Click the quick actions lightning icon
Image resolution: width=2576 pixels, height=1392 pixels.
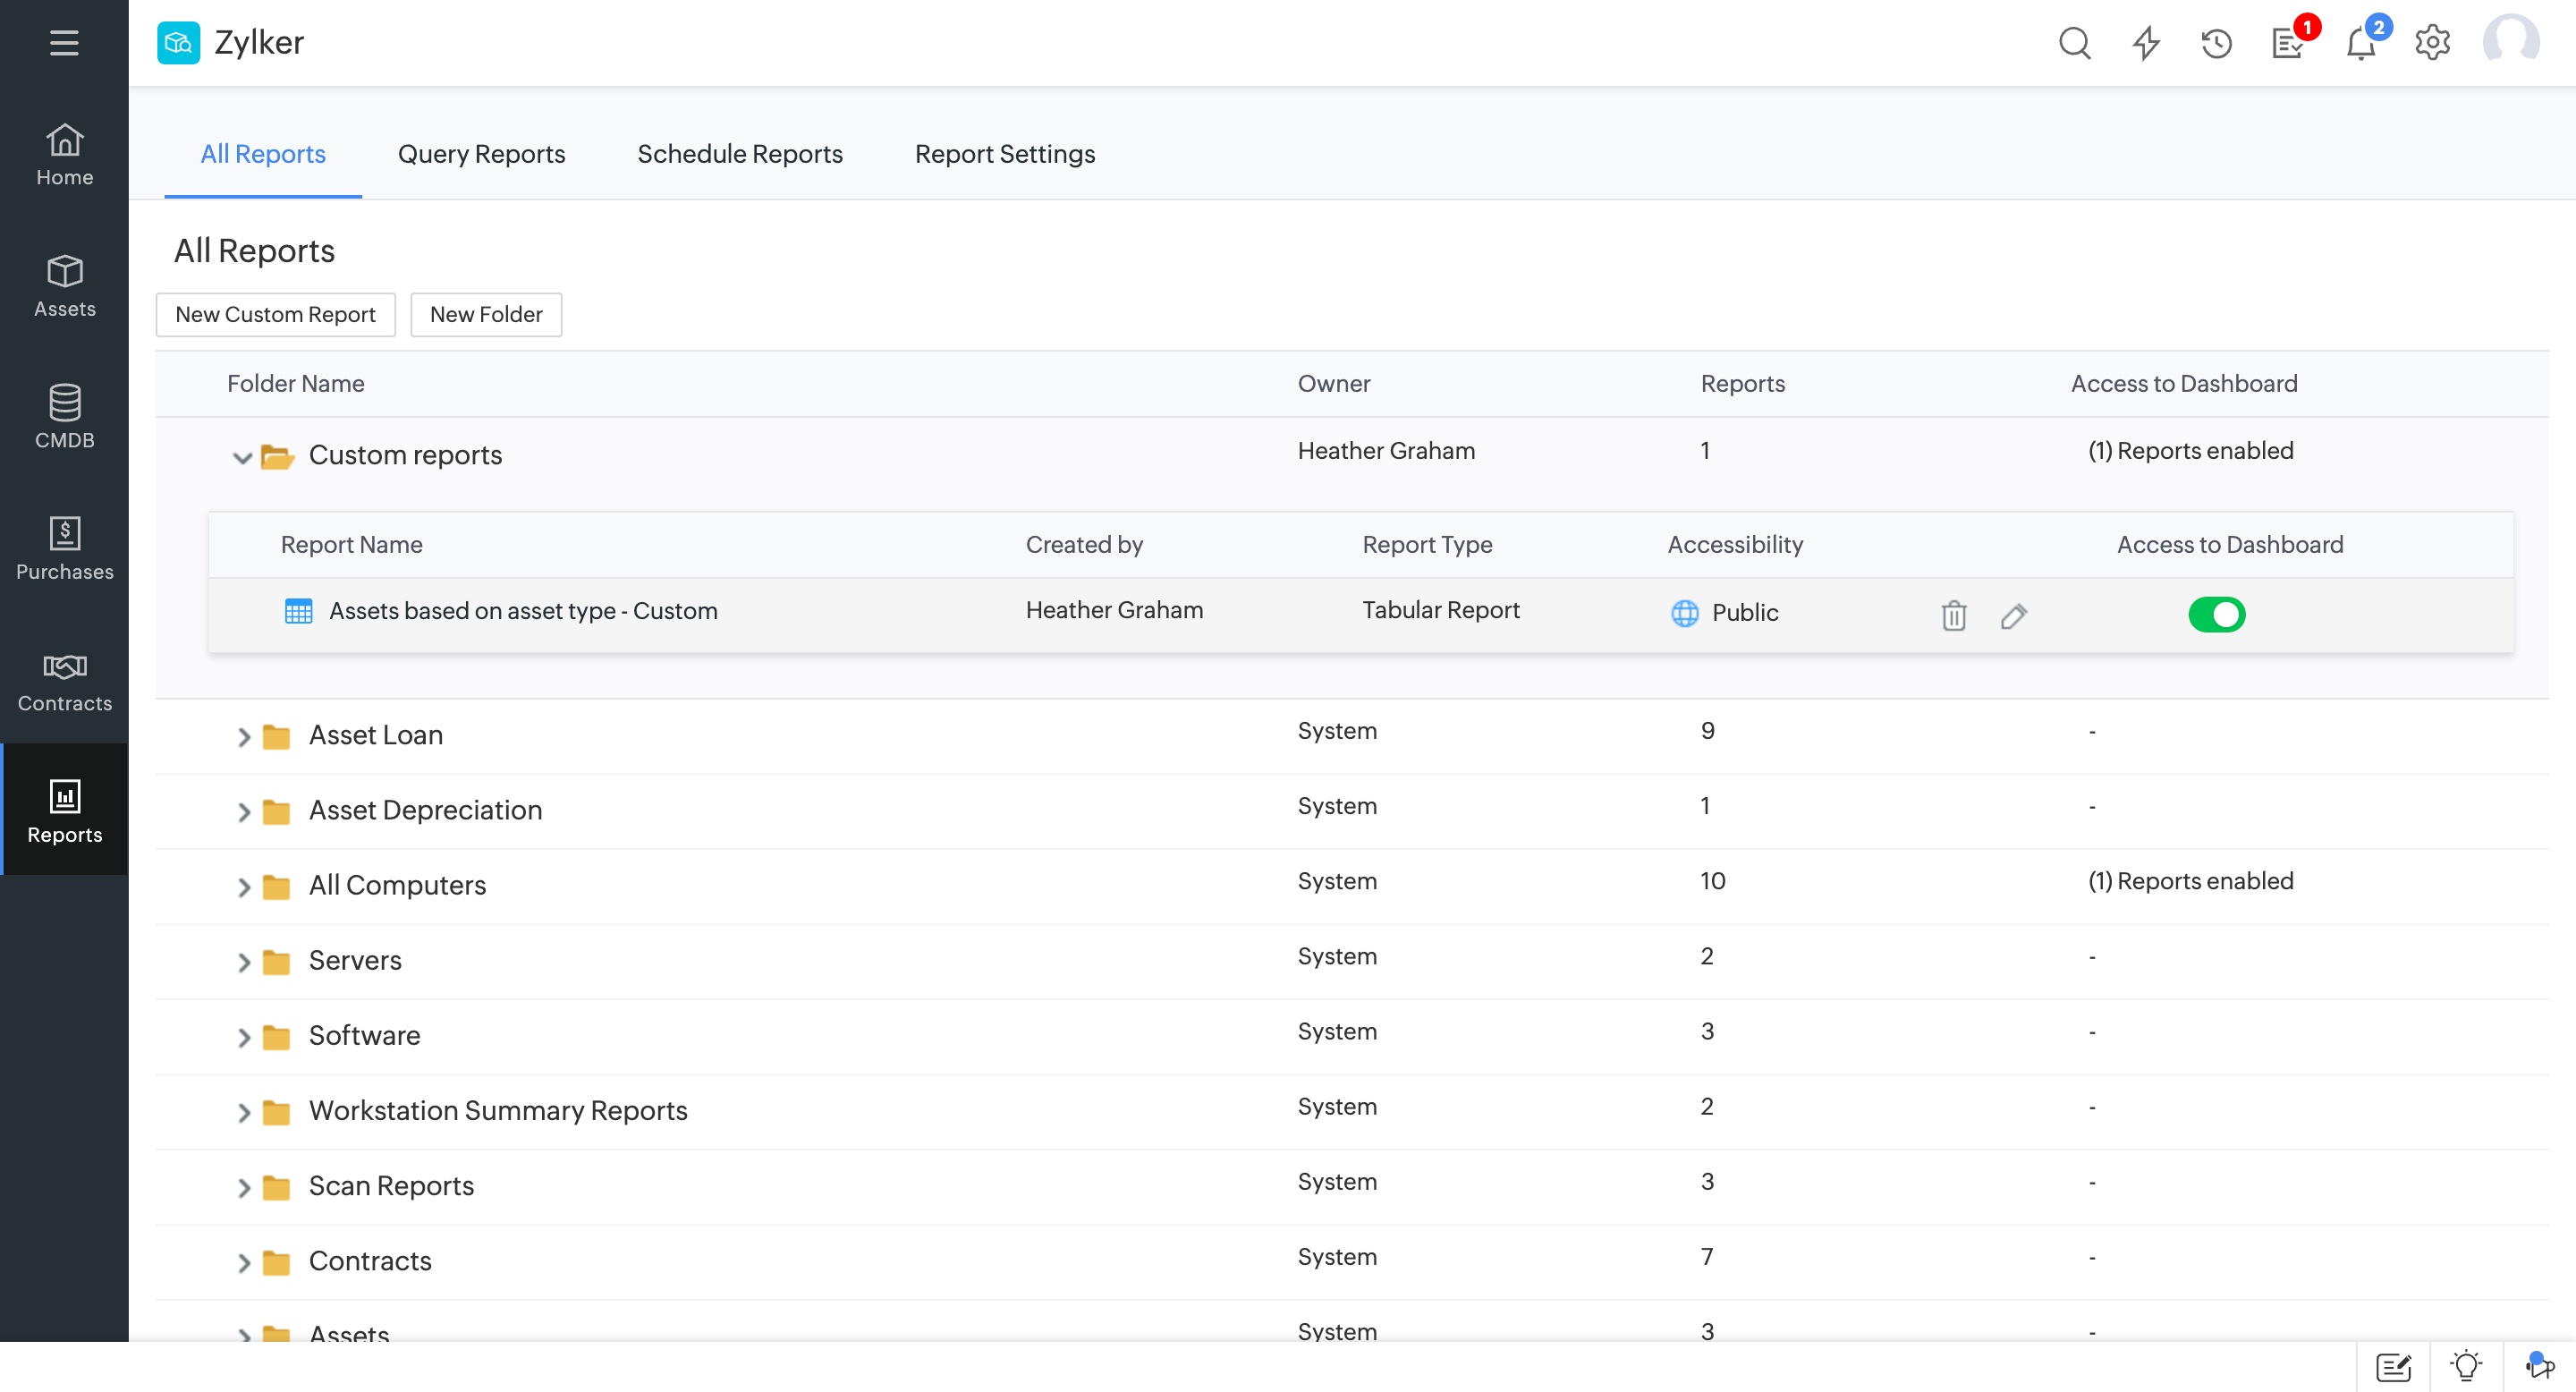(x=2146, y=43)
